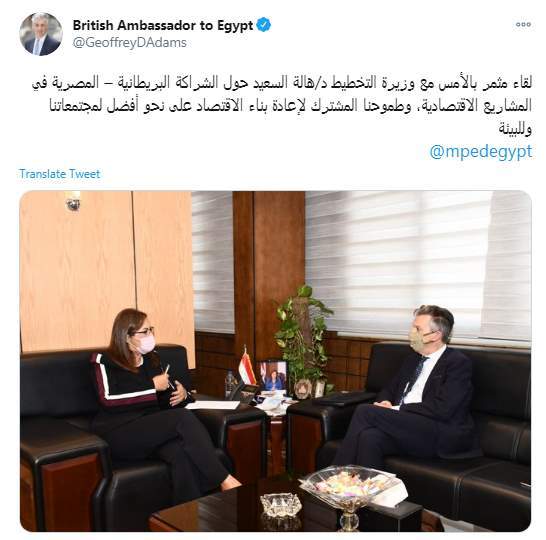Click the security camera on the wall
546x540 pixels.
(x=73, y=202)
